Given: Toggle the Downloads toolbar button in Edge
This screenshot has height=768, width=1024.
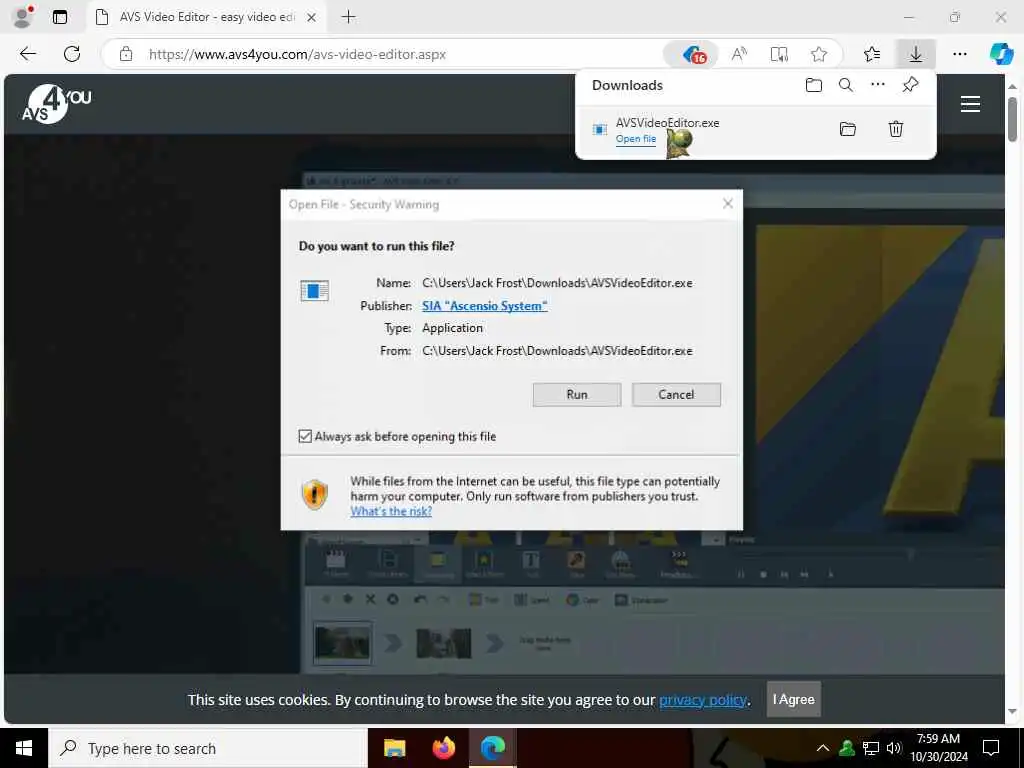Looking at the screenshot, I should [916, 54].
